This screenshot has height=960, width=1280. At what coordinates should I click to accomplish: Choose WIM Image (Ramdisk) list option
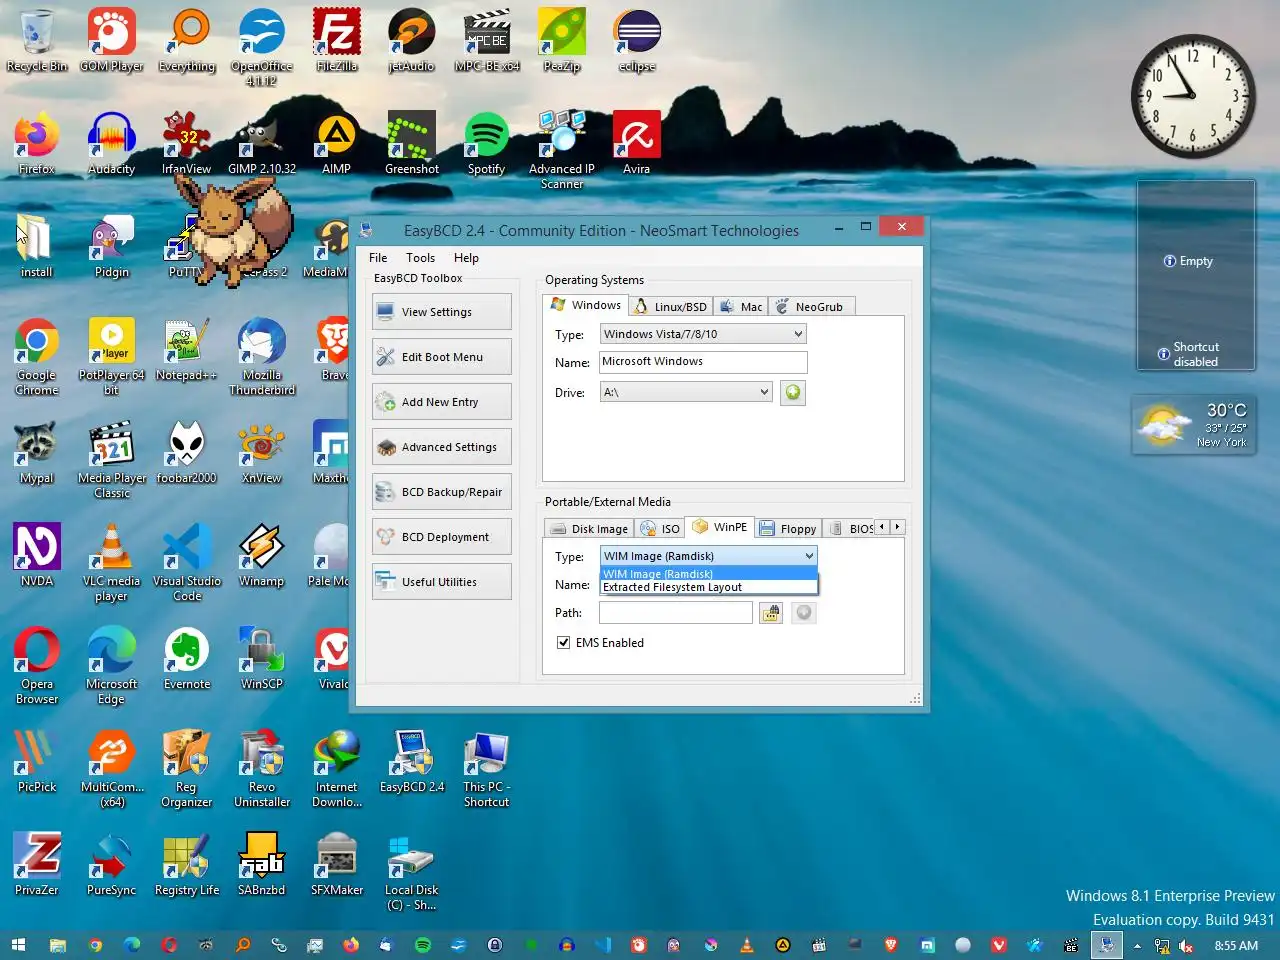pos(709,574)
